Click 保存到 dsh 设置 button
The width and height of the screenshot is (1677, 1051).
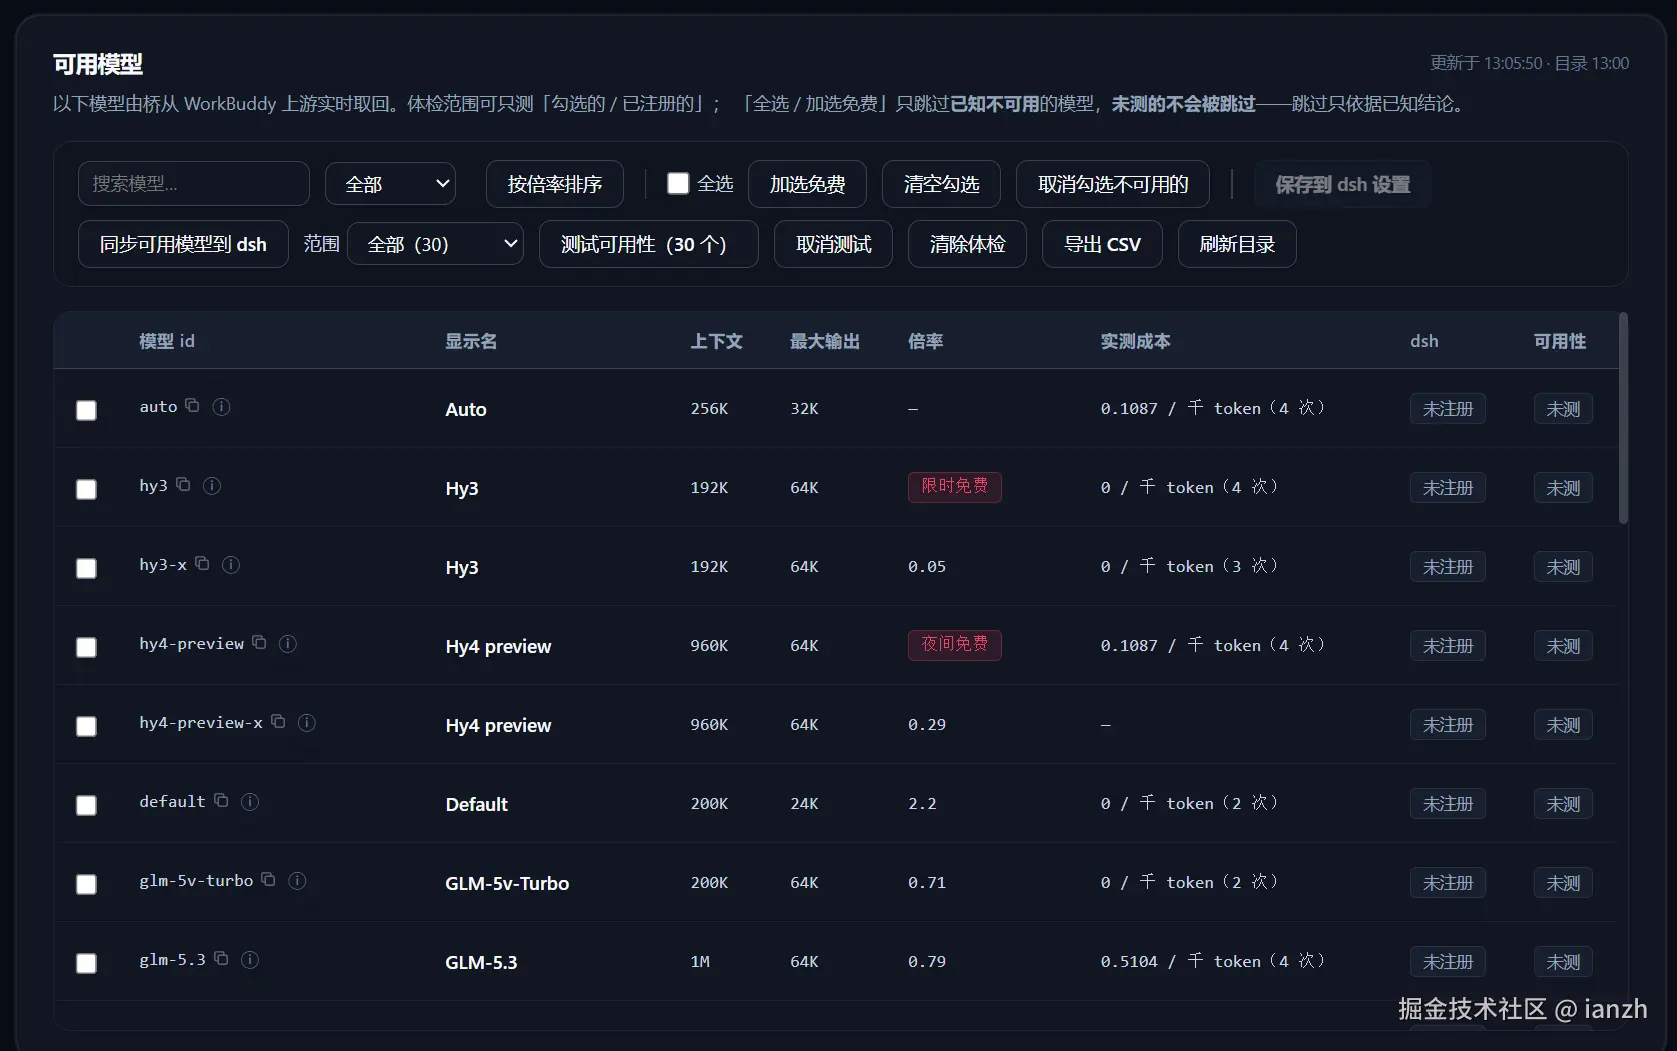[1342, 184]
